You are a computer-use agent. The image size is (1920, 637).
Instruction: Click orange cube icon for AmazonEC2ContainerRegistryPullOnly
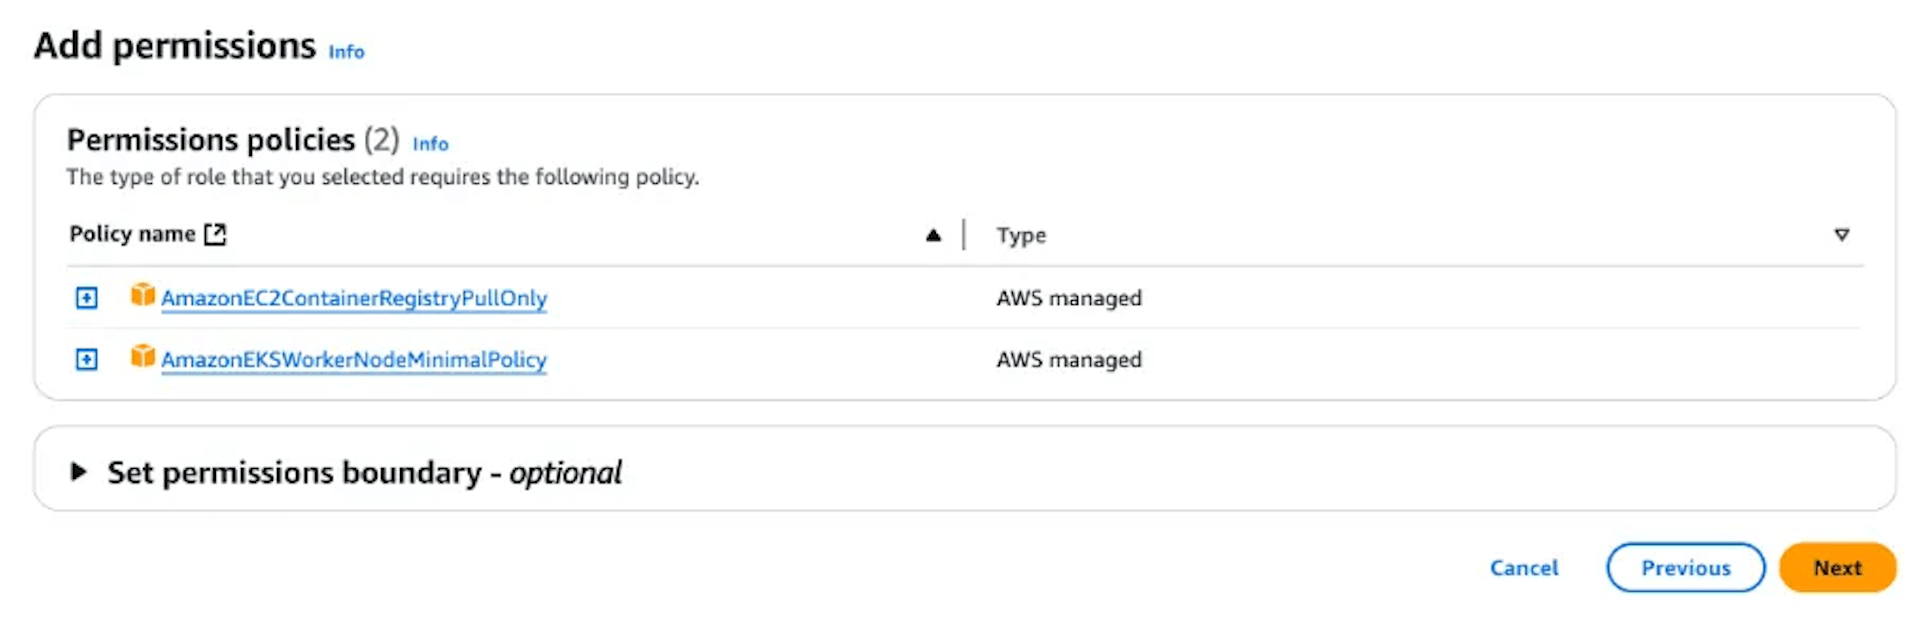(x=143, y=294)
